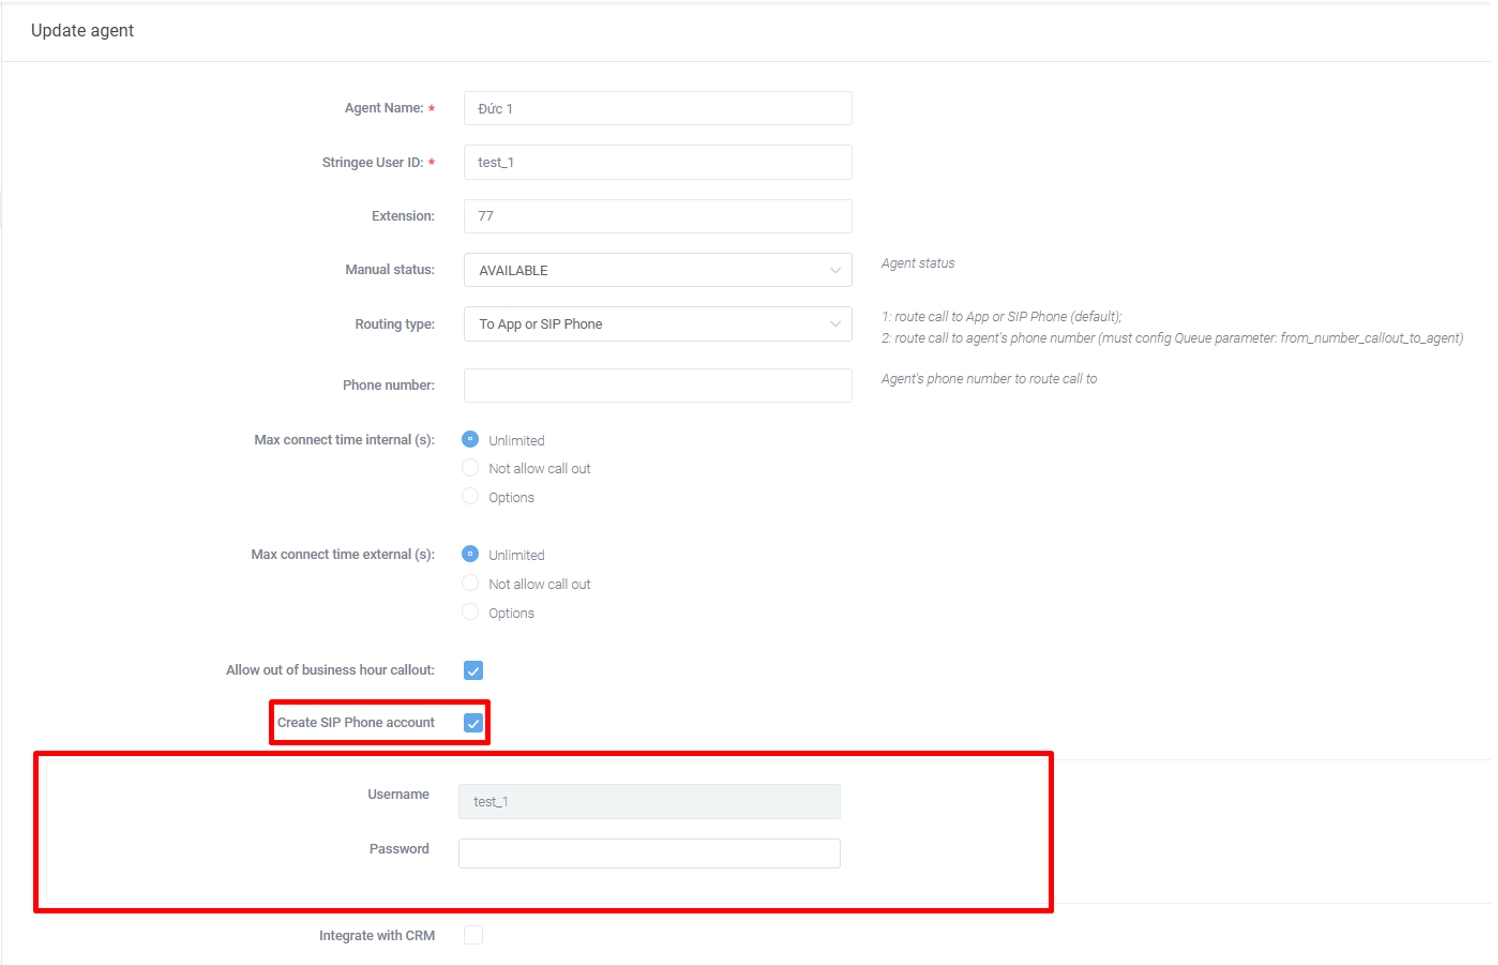1498x965 pixels.
Task: Click the chevron arrow in Routing type
Action: pos(835,324)
